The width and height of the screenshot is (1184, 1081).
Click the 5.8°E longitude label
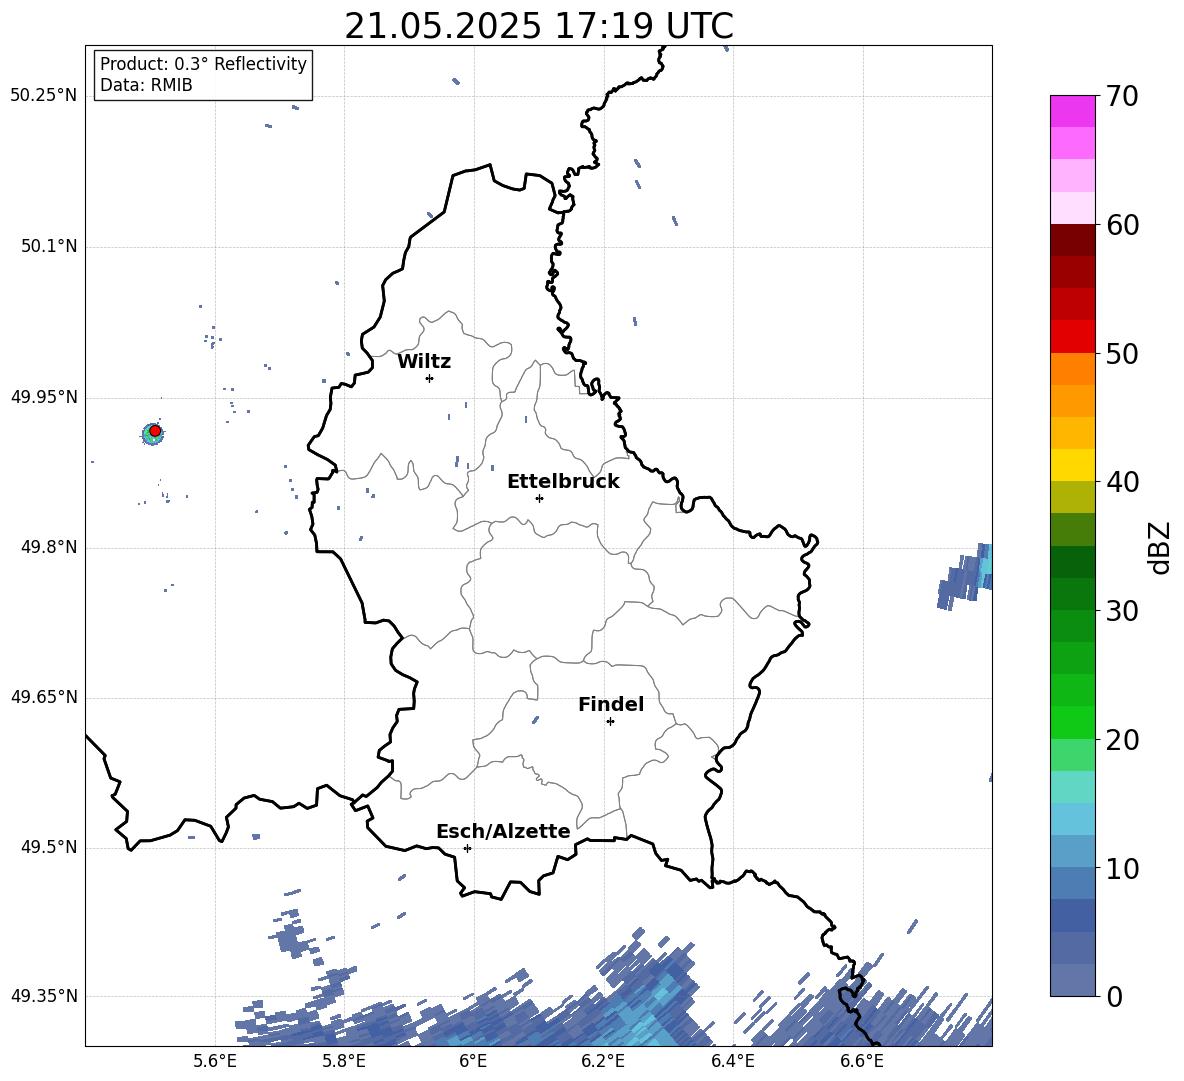pyautogui.click(x=344, y=1061)
